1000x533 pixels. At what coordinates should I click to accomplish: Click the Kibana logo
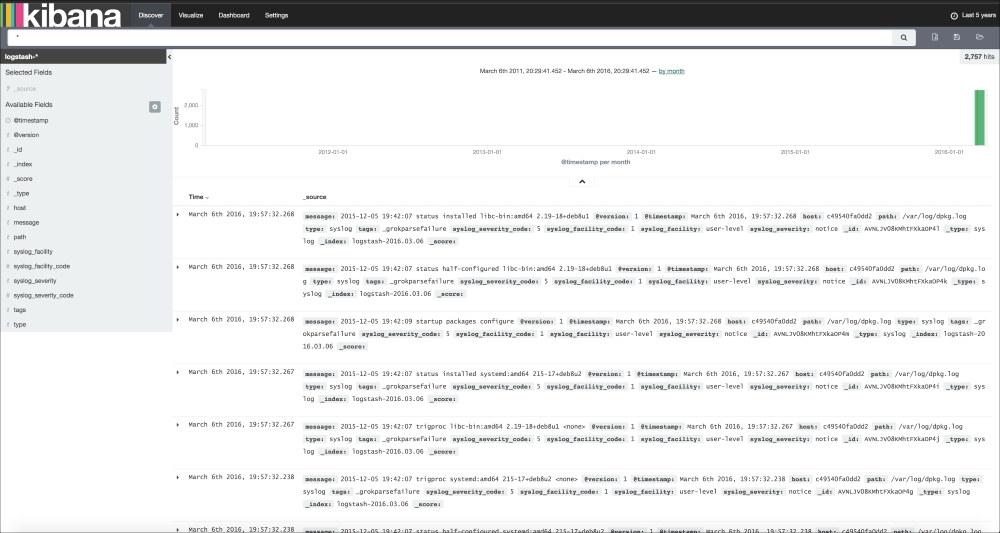61,15
